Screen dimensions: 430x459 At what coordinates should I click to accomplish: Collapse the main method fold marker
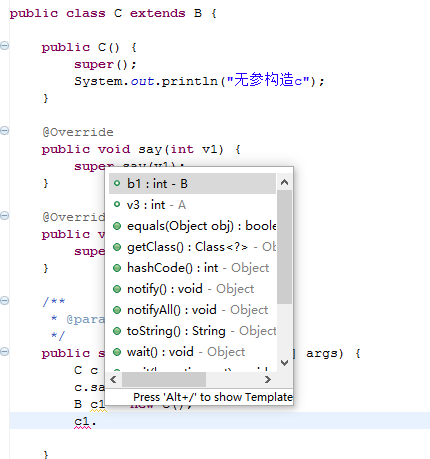click(5, 351)
